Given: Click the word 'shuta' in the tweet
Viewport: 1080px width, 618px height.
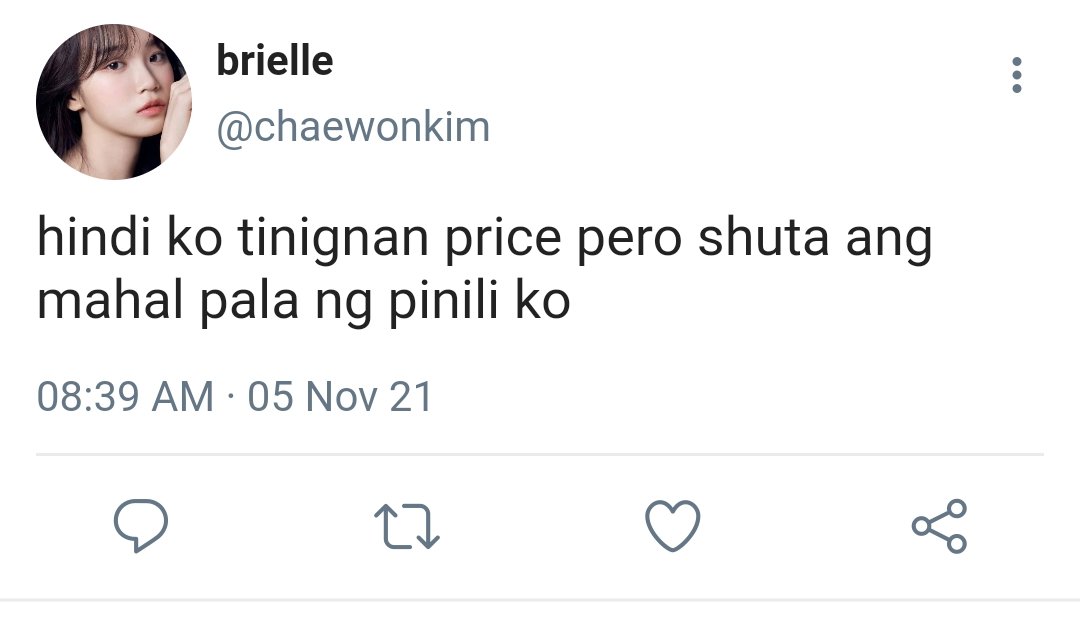Looking at the screenshot, I should click(x=763, y=238).
